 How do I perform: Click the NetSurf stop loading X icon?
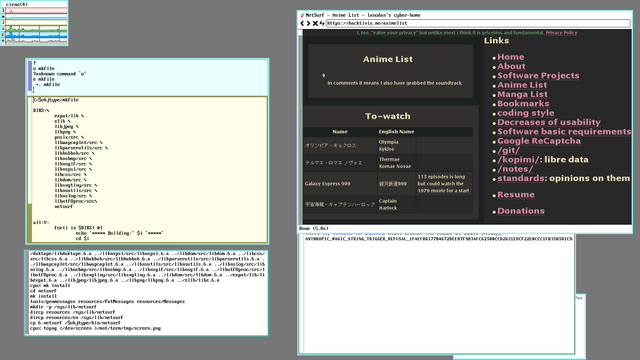click(x=315, y=23)
